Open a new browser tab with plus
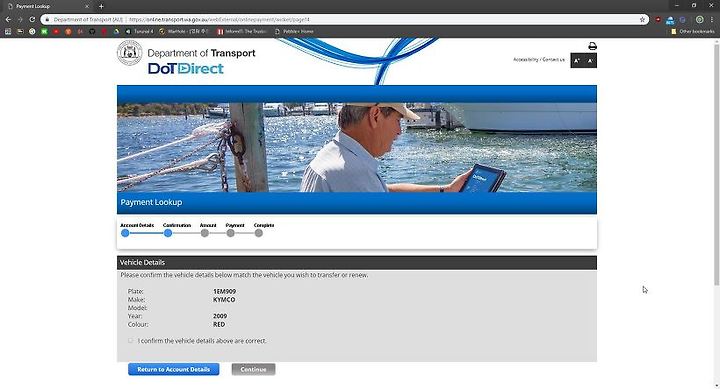The width and height of the screenshot is (720, 389). (x=101, y=6)
